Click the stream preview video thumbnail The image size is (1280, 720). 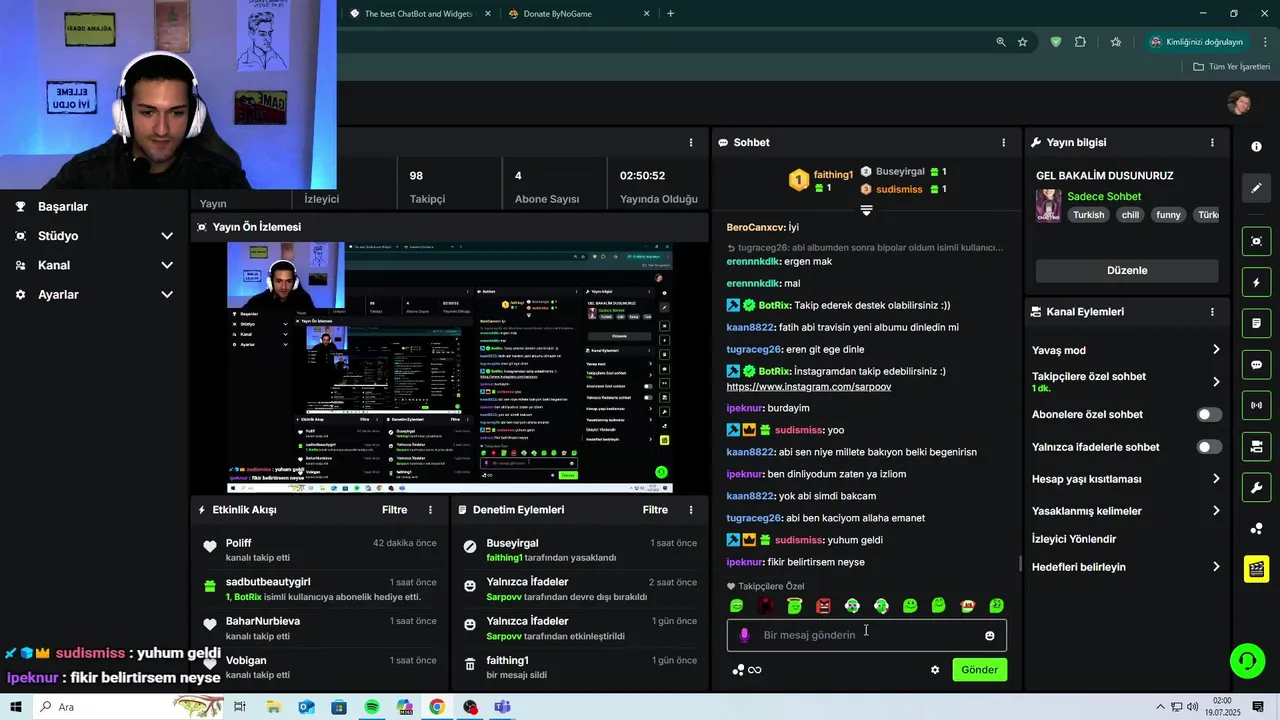pyautogui.click(x=450, y=367)
